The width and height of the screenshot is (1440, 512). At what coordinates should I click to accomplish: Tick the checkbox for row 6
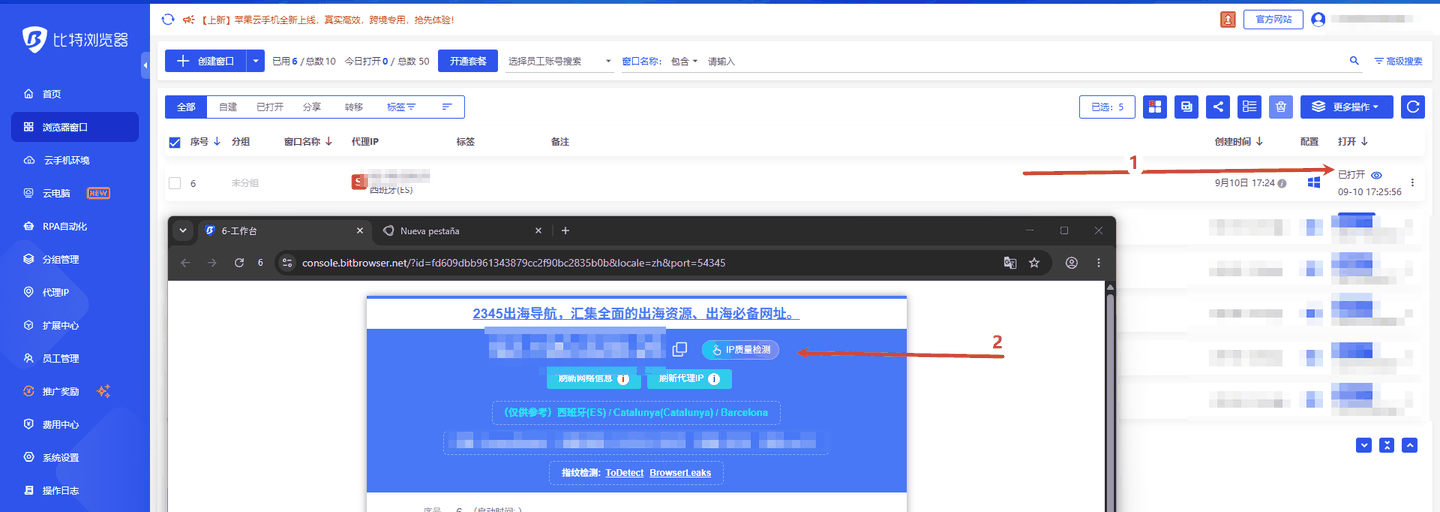175,183
